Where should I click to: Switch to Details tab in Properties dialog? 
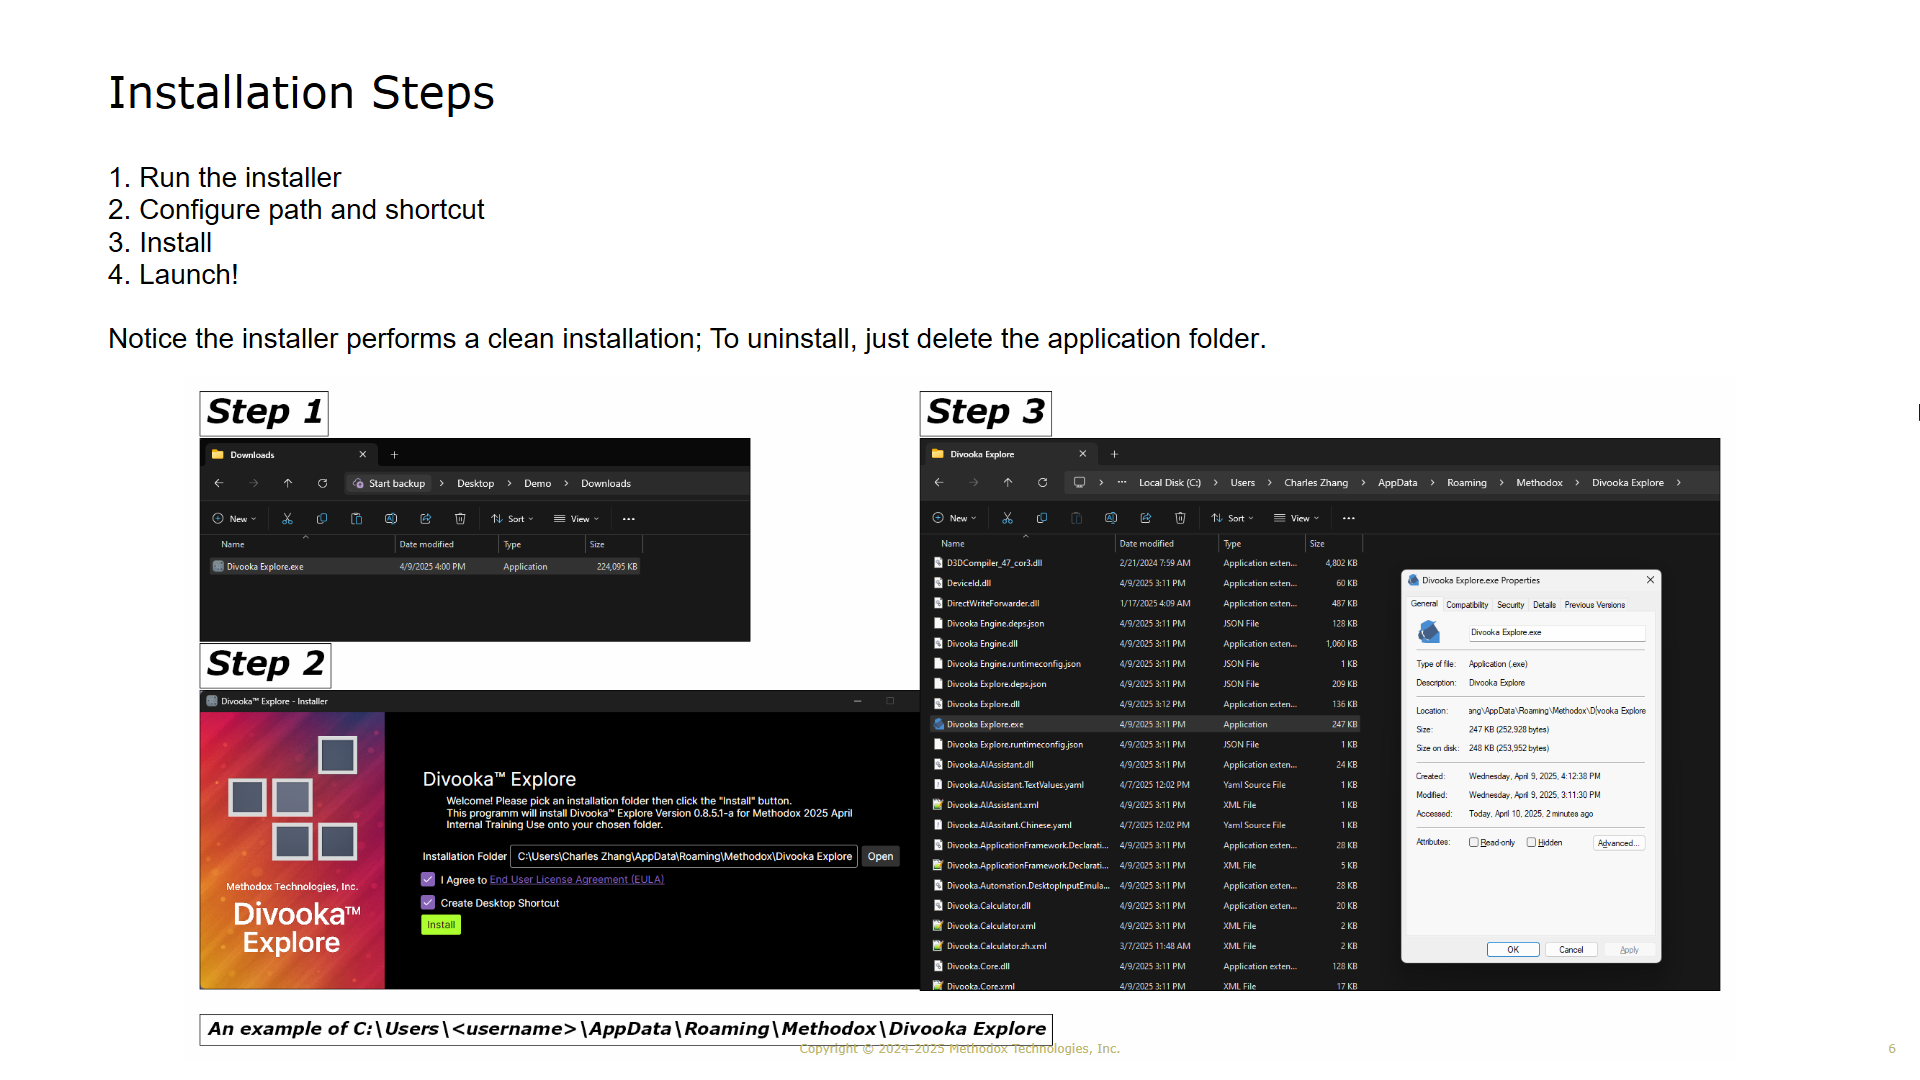pyautogui.click(x=1544, y=605)
